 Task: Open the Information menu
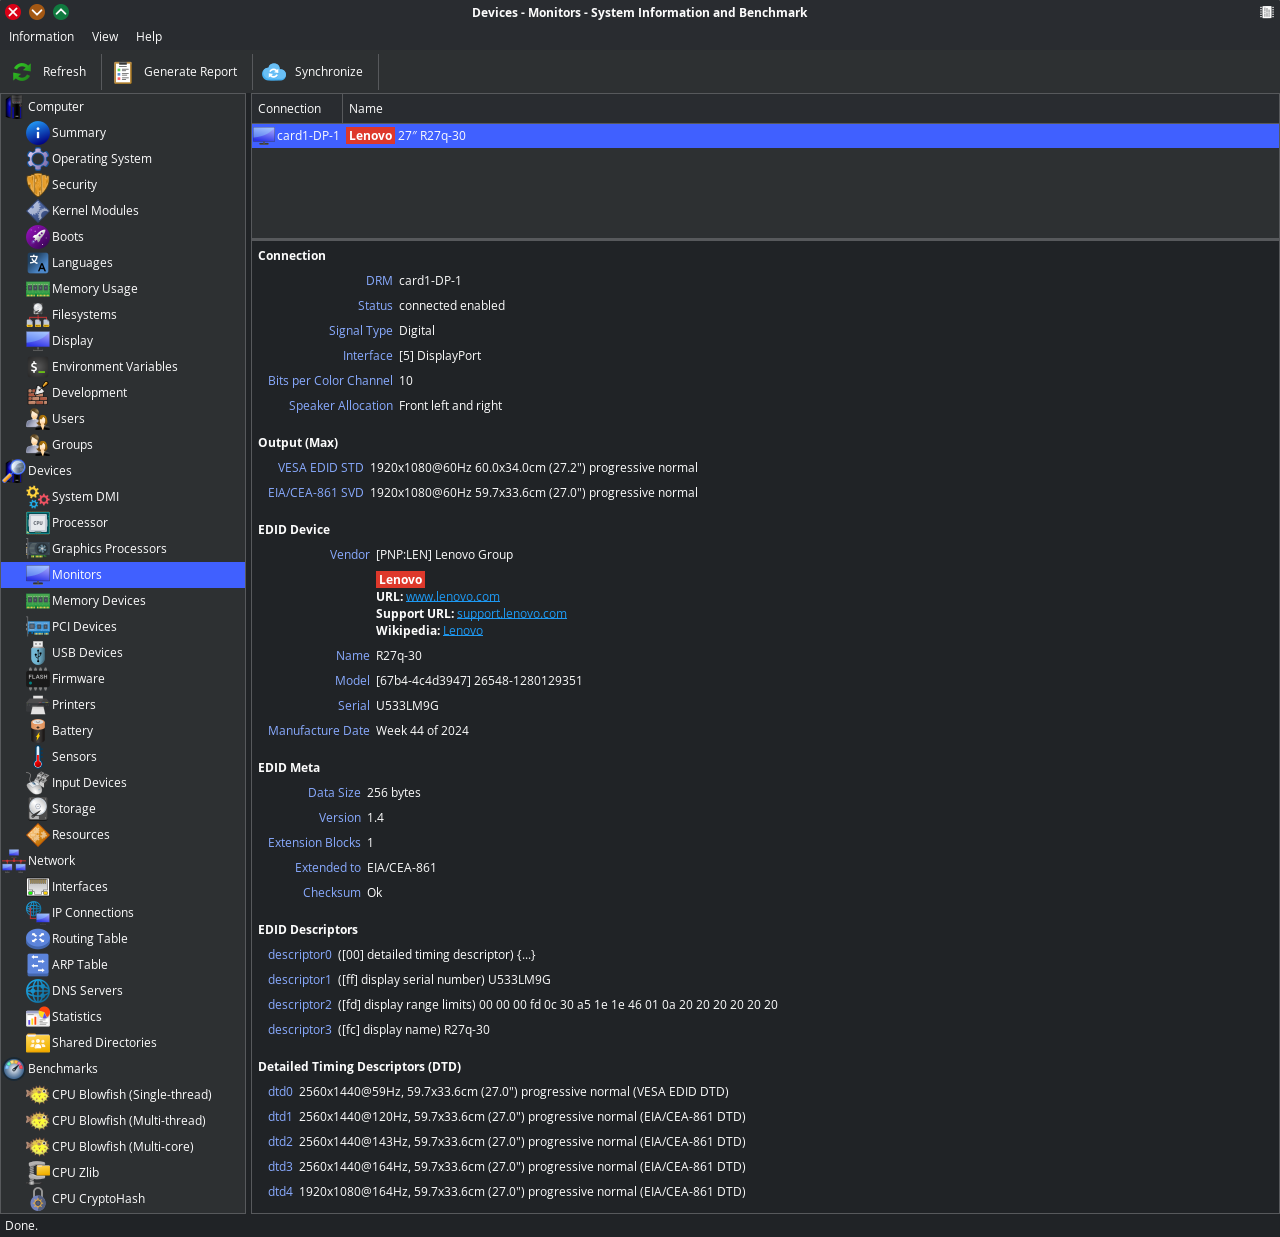point(41,37)
